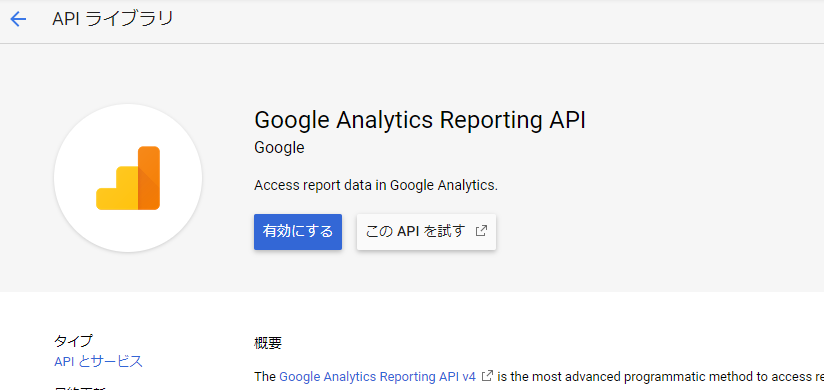
Task: Click the 概要 section heading
Action: 268,344
